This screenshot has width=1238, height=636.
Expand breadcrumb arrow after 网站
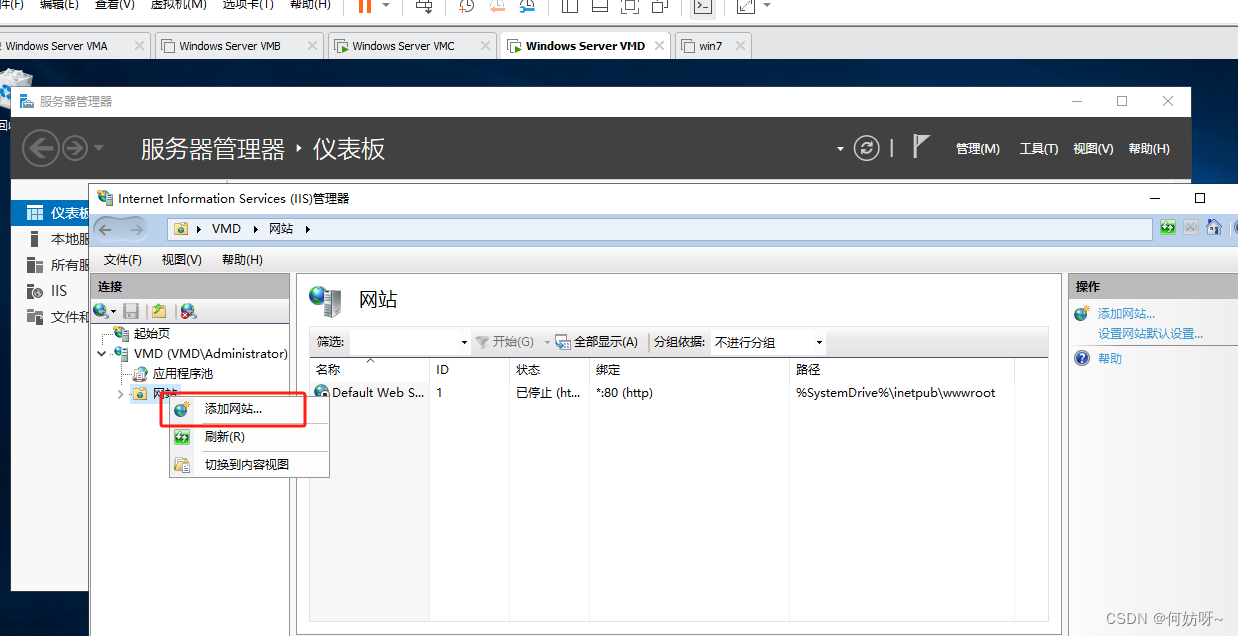(308, 229)
